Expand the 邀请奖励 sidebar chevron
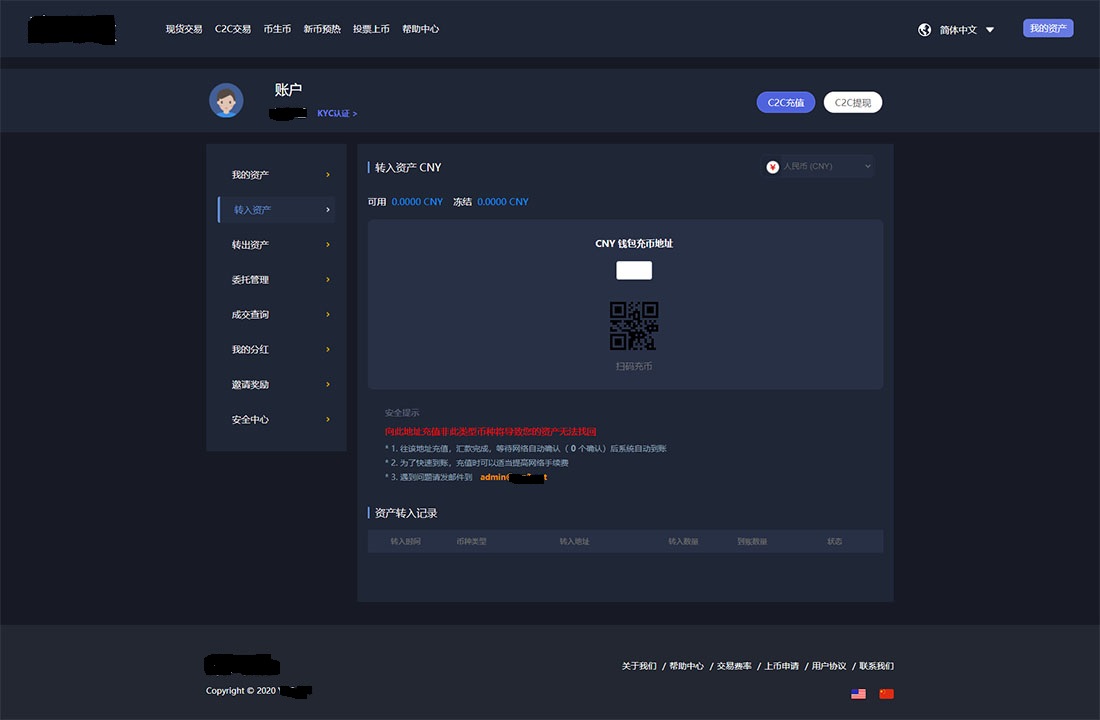Screen dimensions: 1100x720 [x=328, y=385]
